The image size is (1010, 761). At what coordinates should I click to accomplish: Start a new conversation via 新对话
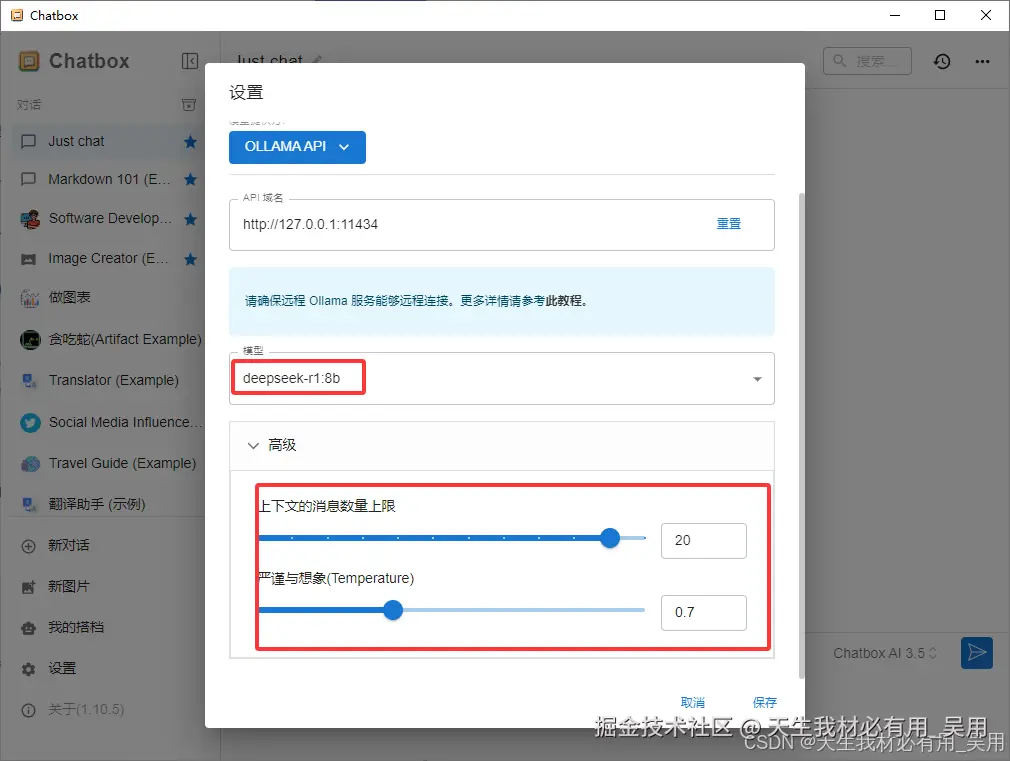point(75,545)
